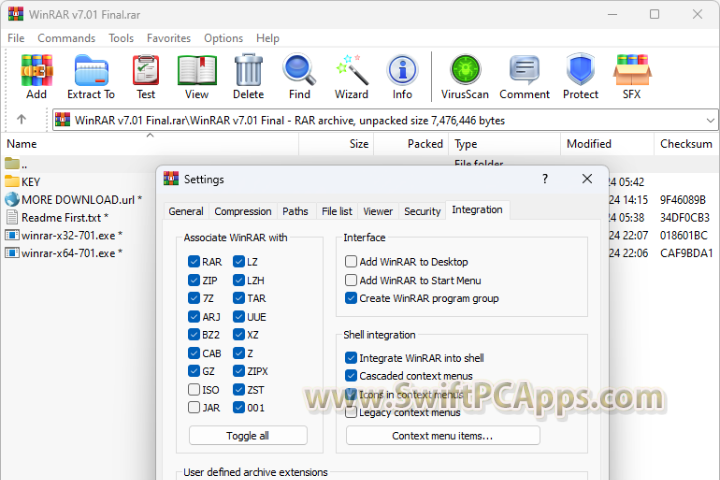Click checksum value CAF9BDA1
Screen dimensions: 720x480
(686, 253)
